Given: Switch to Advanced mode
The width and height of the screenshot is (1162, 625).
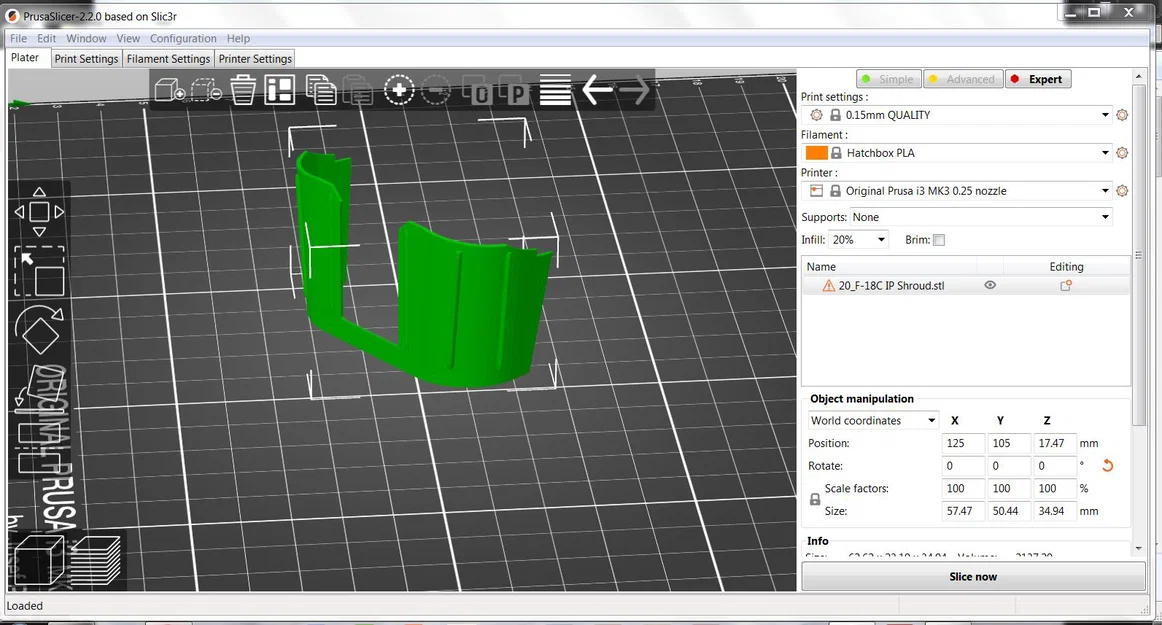Looking at the screenshot, I should click(963, 79).
